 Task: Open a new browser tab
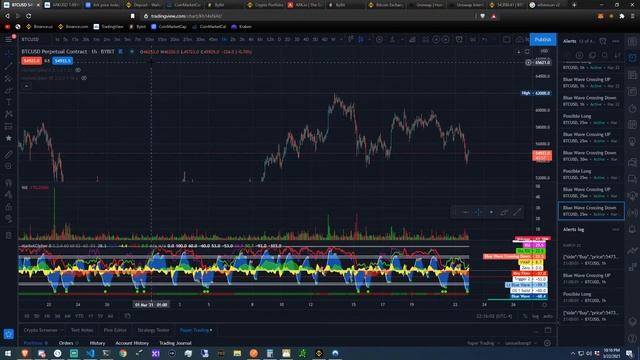pos(574,5)
